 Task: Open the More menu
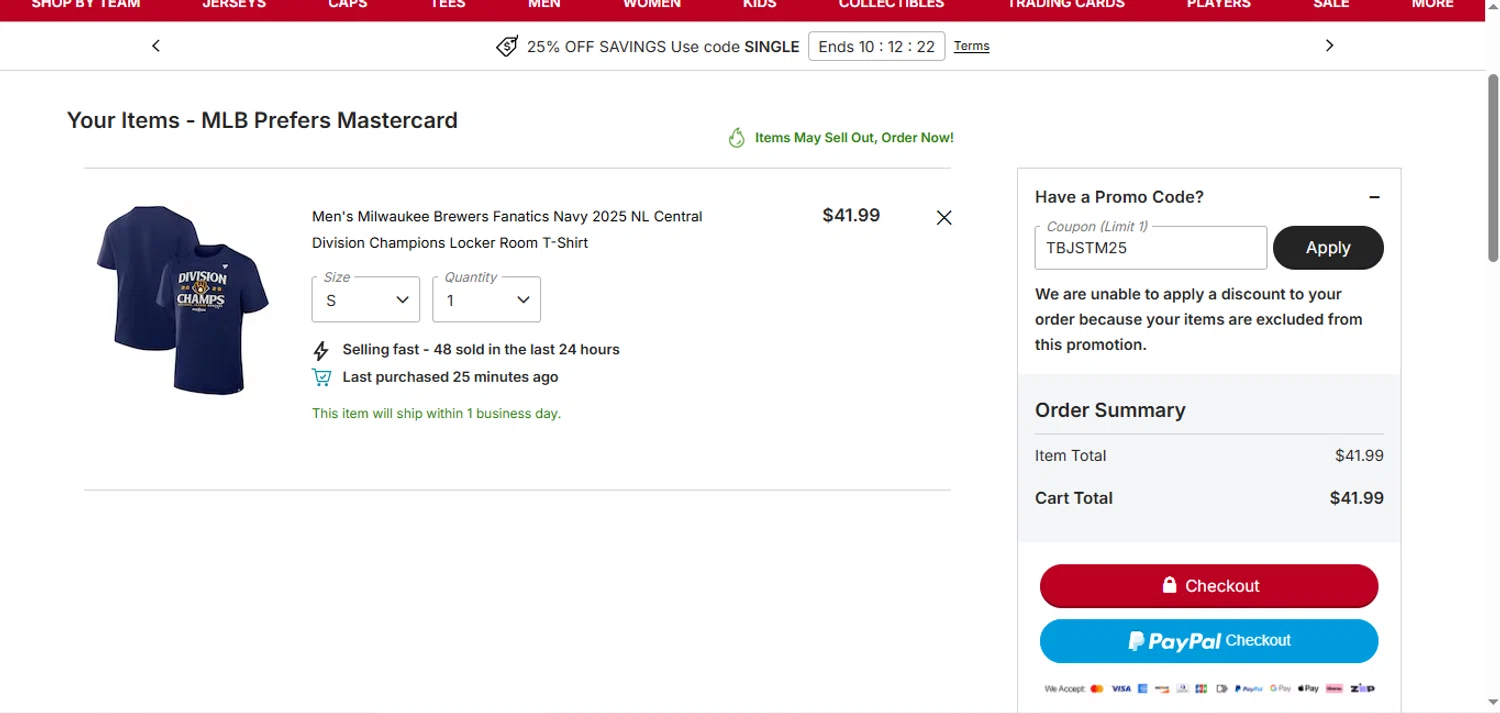(x=1433, y=5)
